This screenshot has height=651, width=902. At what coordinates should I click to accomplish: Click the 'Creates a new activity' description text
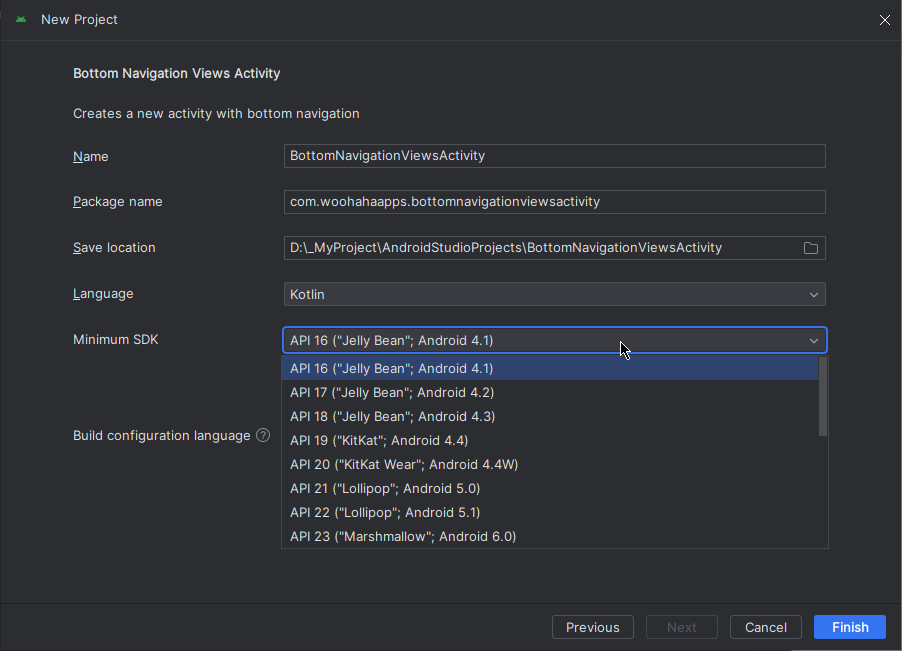point(216,113)
